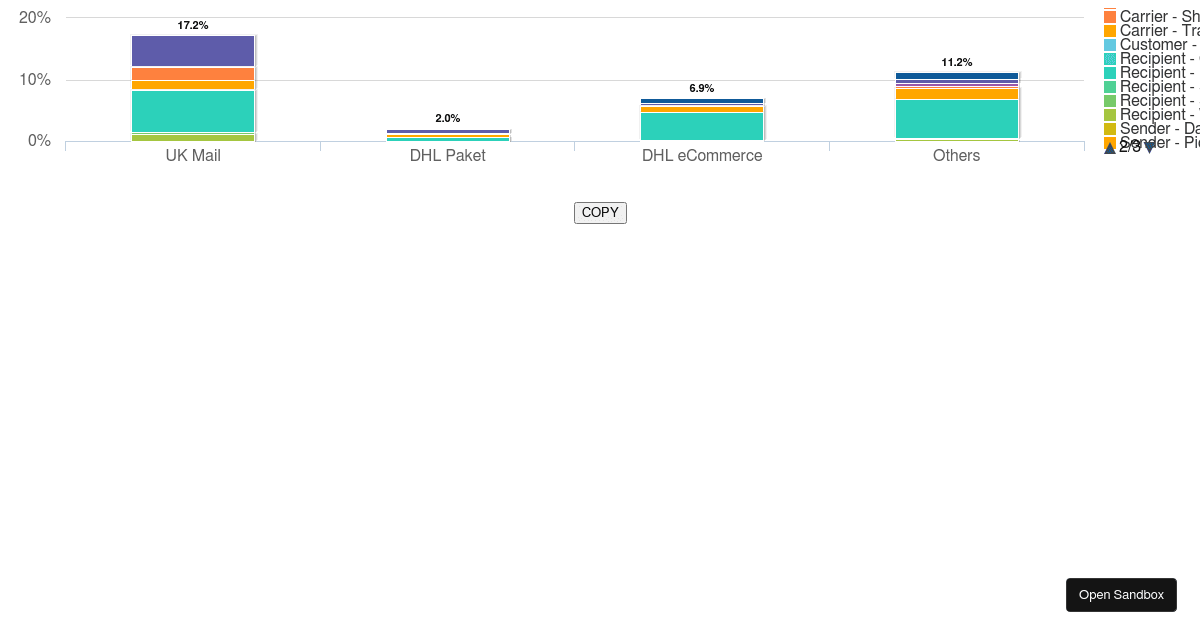Click the medium-green 'Recipient' legend square

coord(1110,101)
